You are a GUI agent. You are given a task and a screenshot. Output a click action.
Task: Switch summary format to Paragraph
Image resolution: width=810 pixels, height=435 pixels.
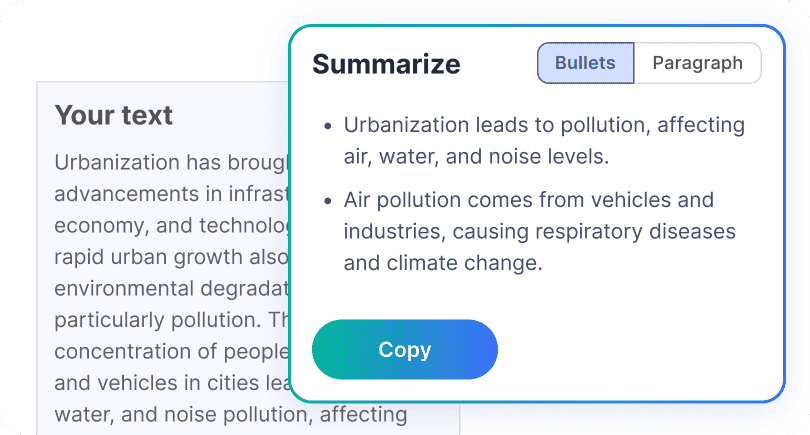pyautogui.click(x=697, y=63)
